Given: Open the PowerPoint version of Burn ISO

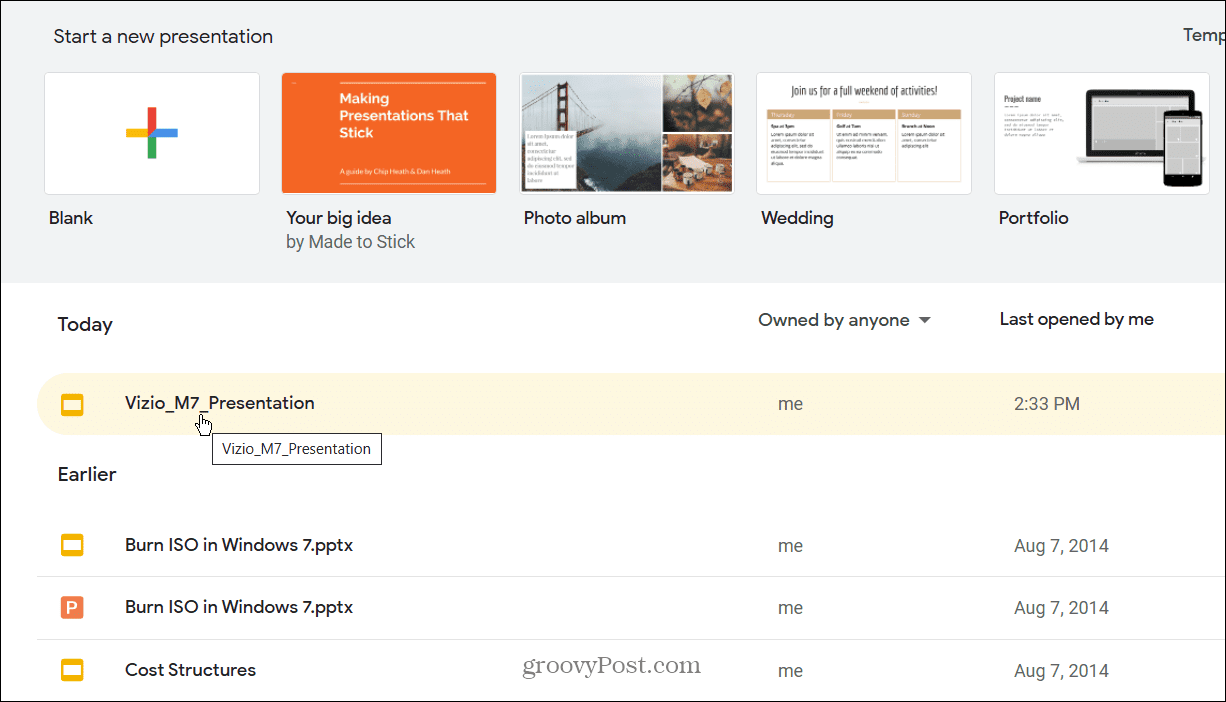Looking at the screenshot, I should (x=238, y=607).
